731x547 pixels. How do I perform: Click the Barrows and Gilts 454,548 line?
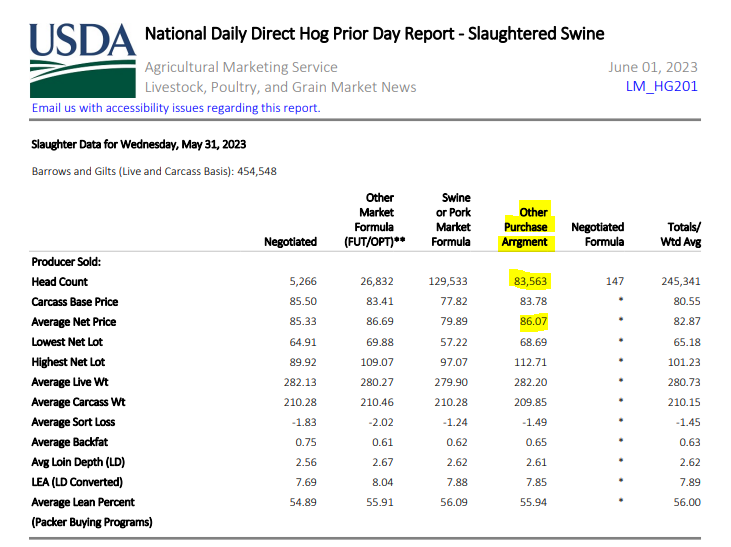click(x=154, y=171)
